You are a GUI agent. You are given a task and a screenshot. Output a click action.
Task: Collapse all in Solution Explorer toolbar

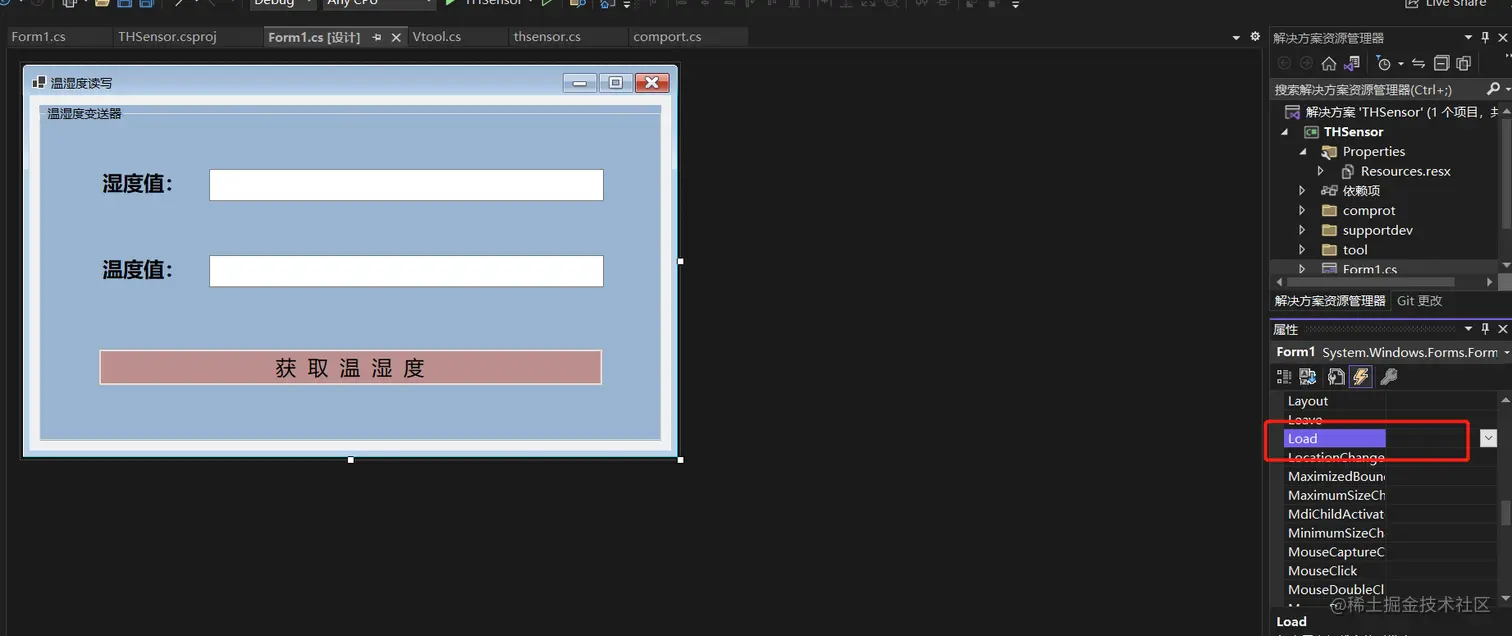point(1441,63)
